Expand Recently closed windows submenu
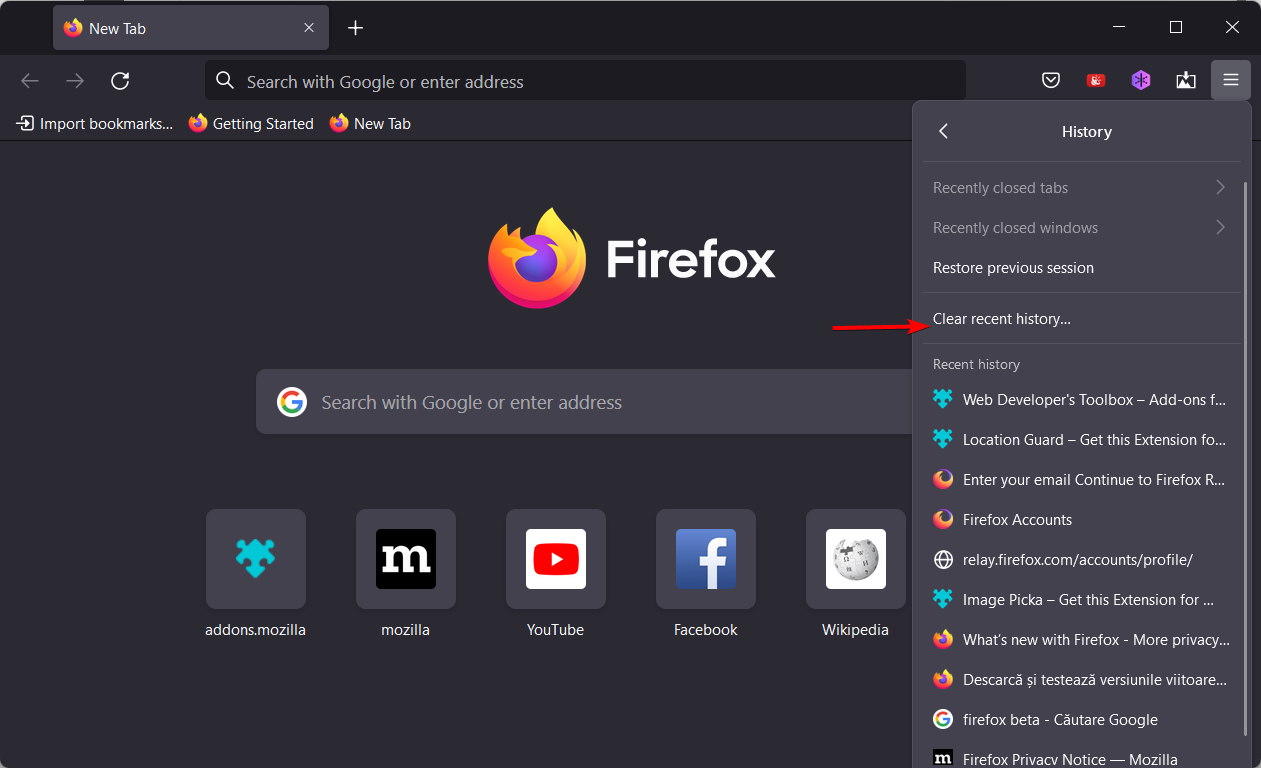1261x768 pixels. [1081, 228]
